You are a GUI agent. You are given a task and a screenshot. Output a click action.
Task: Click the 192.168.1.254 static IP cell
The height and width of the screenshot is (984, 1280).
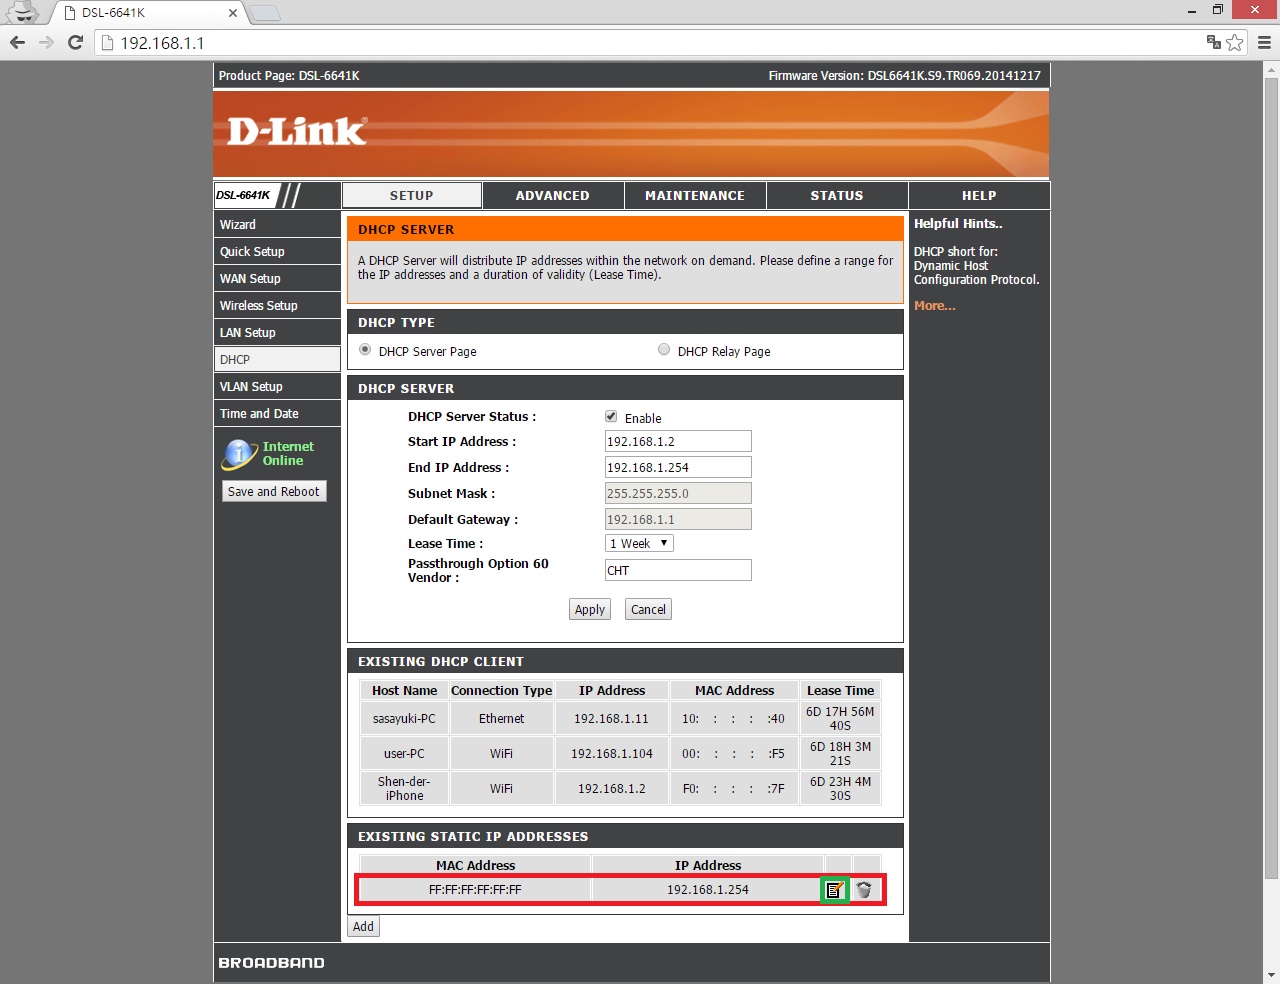coord(708,890)
